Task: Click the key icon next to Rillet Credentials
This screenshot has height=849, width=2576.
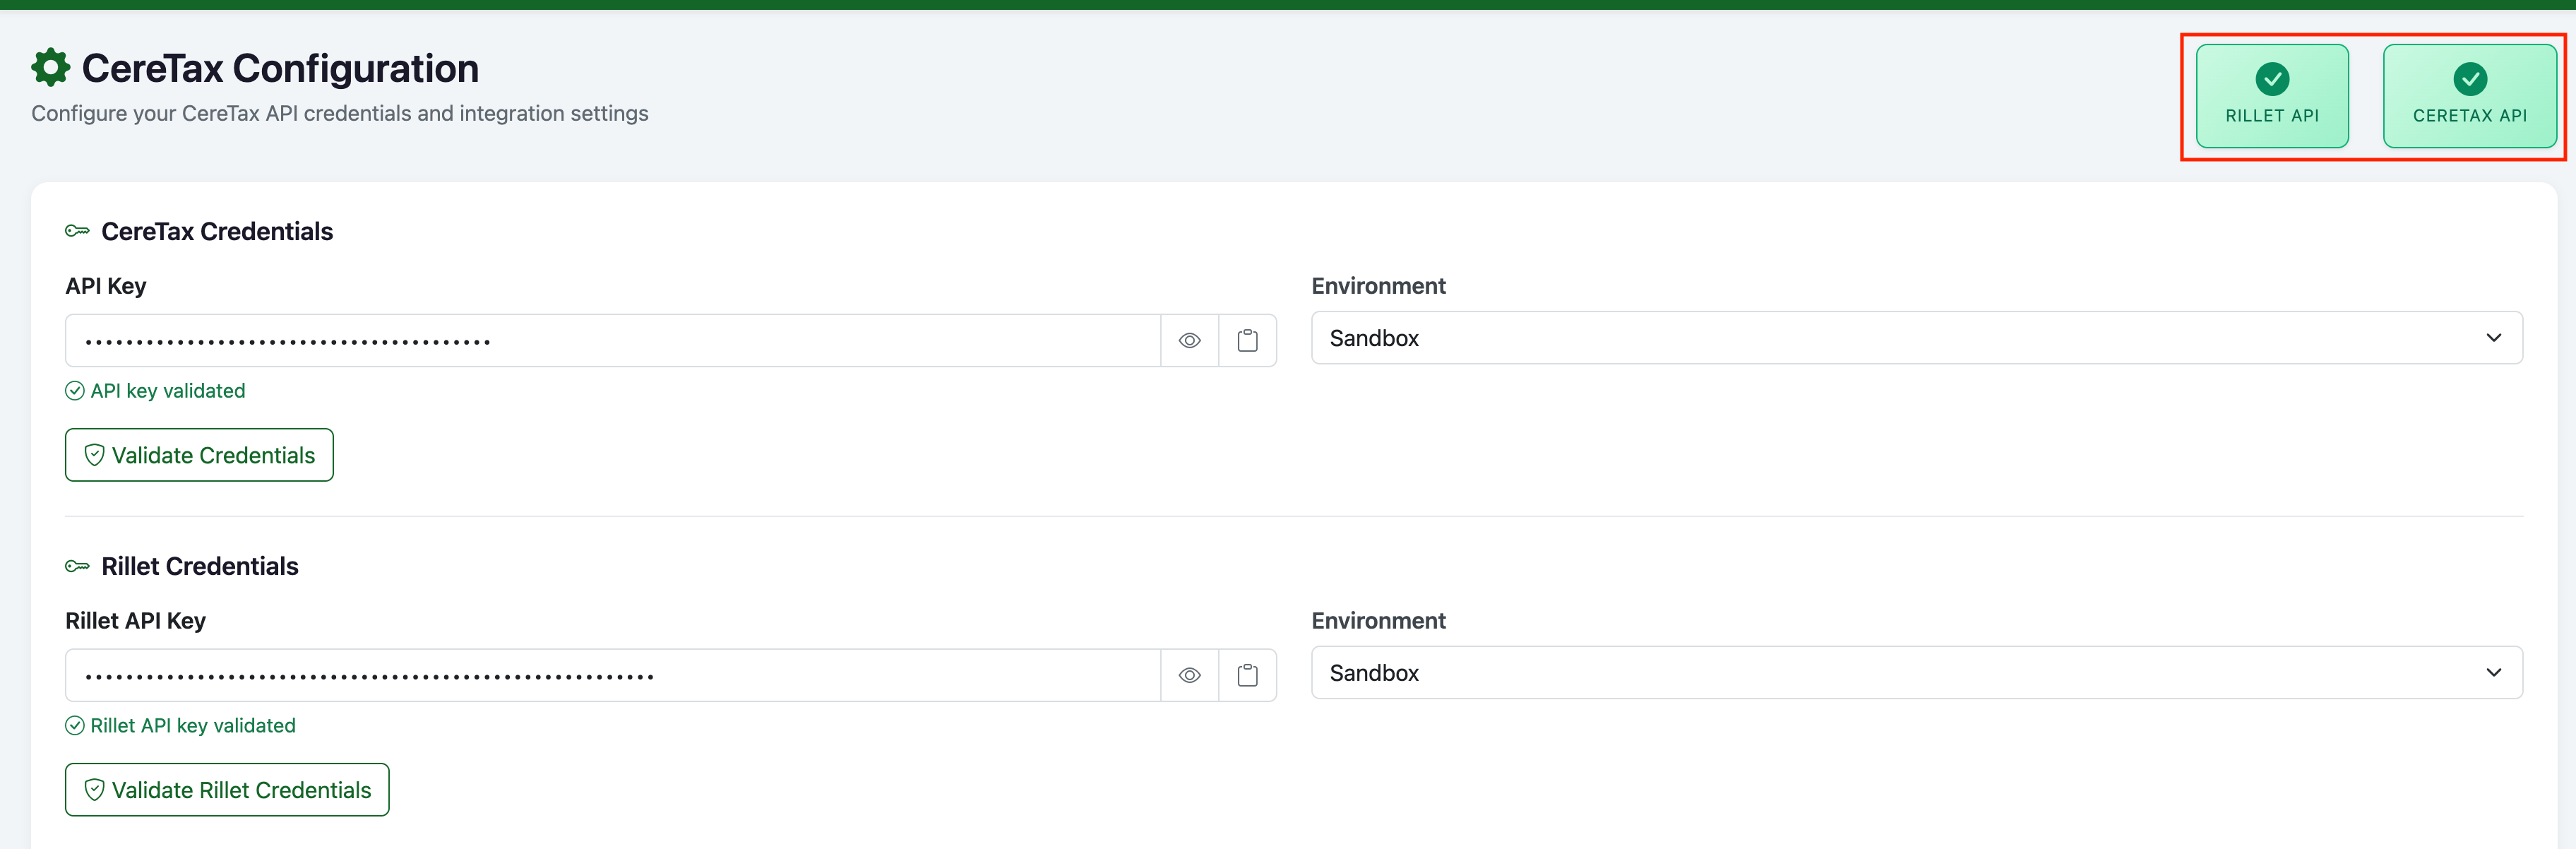Action: pyautogui.click(x=77, y=566)
